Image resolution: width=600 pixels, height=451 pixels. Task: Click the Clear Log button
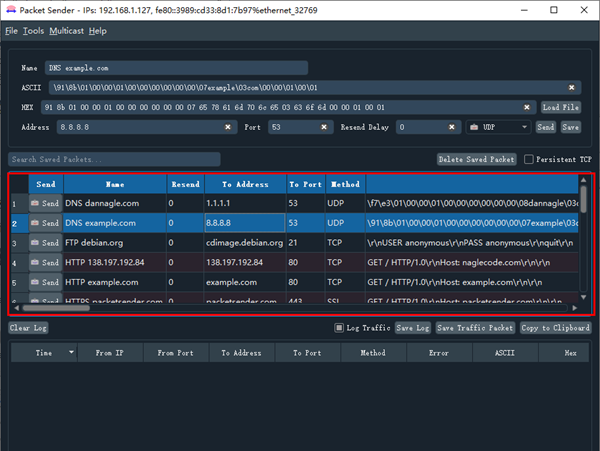pos(28,328)
